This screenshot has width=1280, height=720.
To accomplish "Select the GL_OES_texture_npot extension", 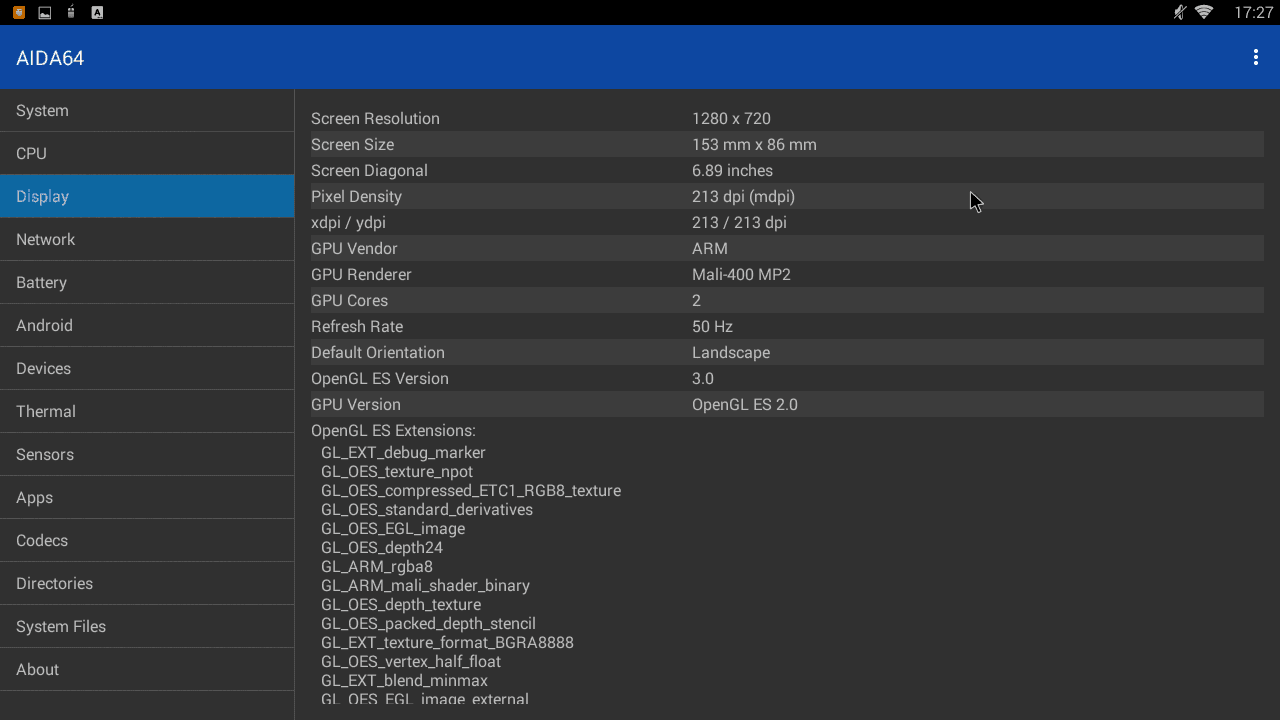I will [397, 472].
